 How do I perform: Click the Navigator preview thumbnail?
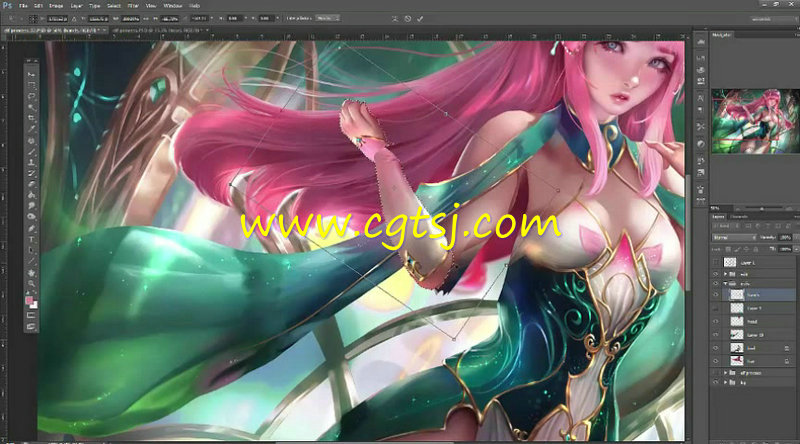(x=756, y=121)
